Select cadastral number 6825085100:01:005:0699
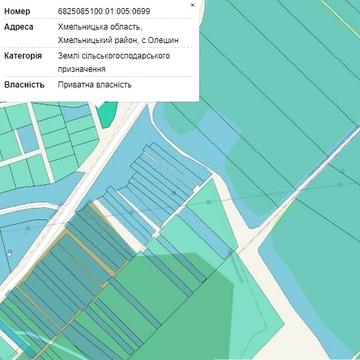360x360 pixels. click(104, 11)
